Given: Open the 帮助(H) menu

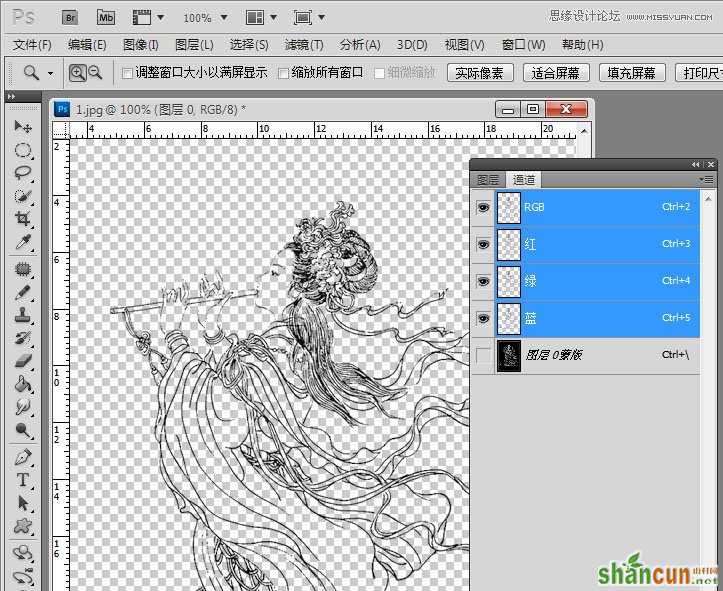Looking at the screenshot, I should [582, 45].
